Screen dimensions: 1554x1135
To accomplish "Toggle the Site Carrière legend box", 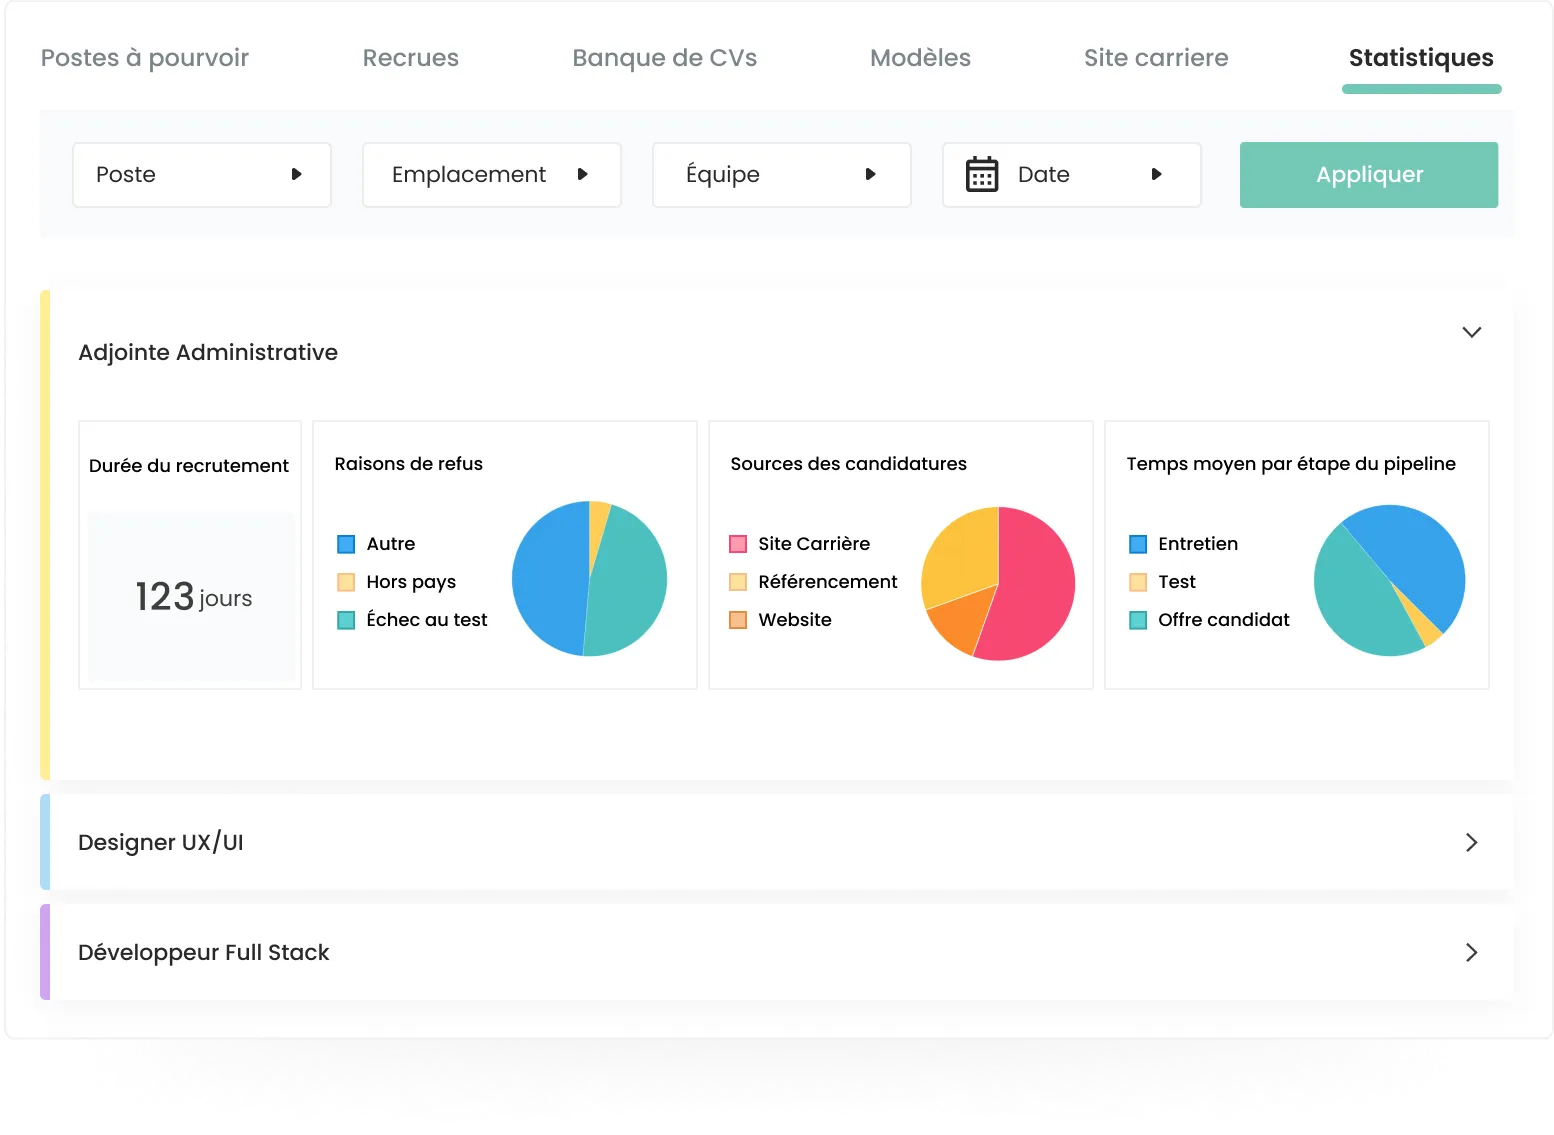I will coord(738,544).
